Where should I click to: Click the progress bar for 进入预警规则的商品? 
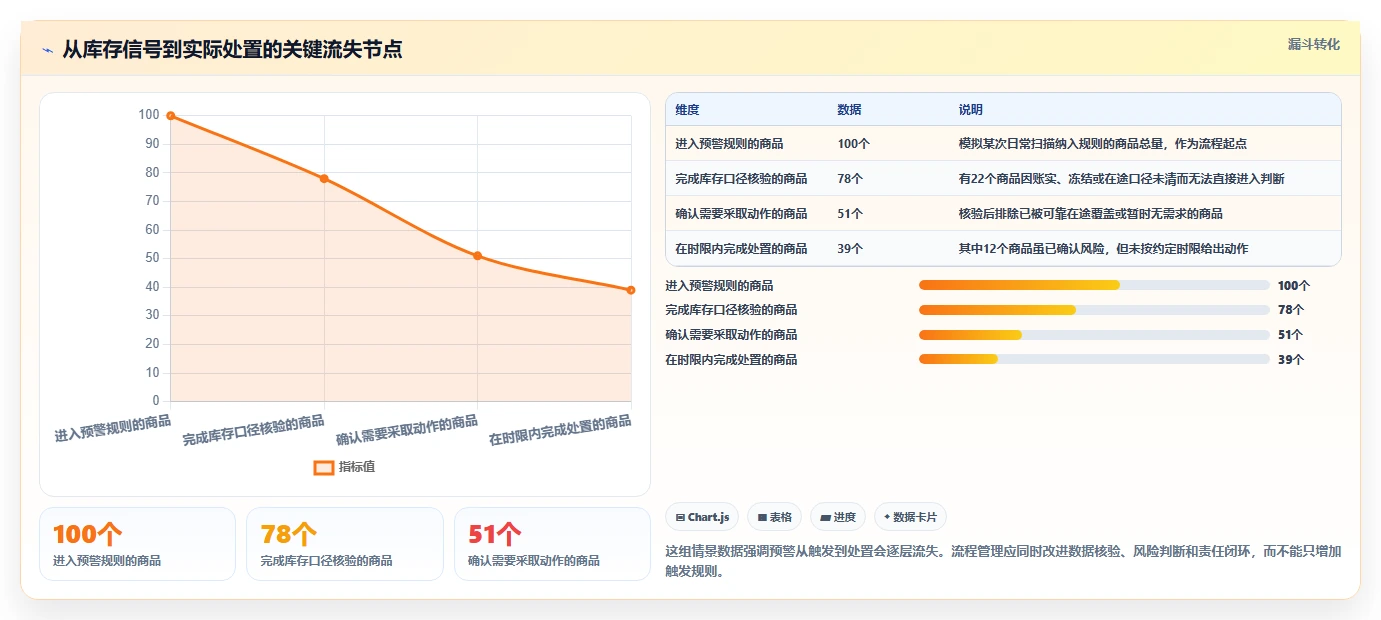[1094, 286]
